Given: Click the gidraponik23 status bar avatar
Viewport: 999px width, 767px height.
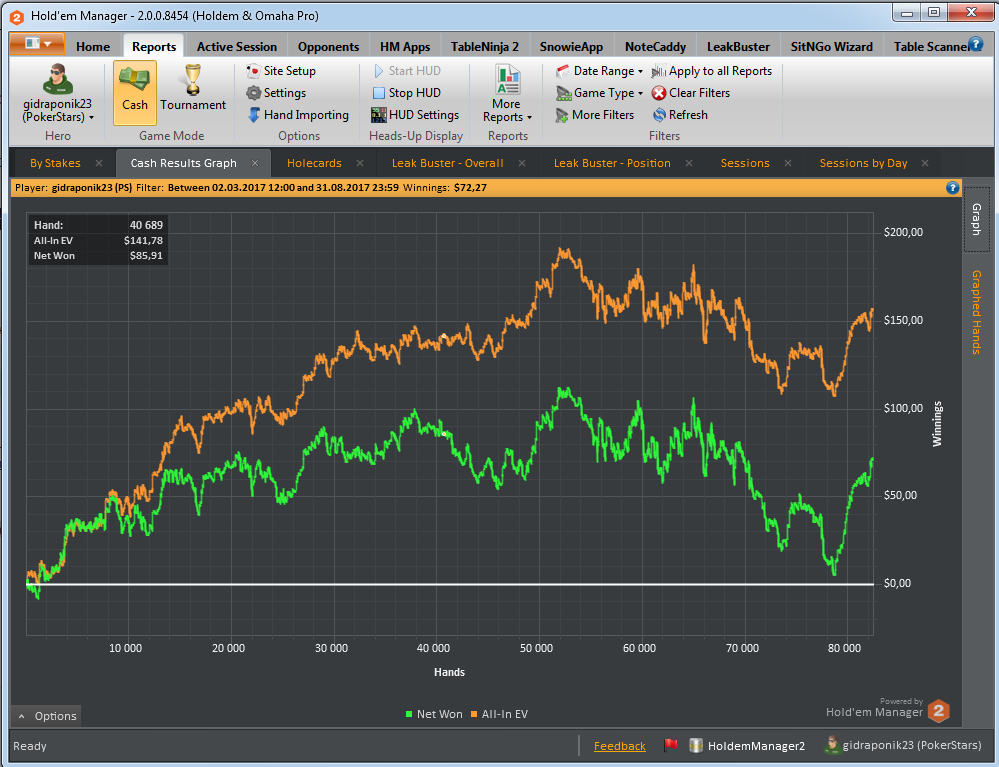Looking at the screenshot, I should [x=831, y=745].
